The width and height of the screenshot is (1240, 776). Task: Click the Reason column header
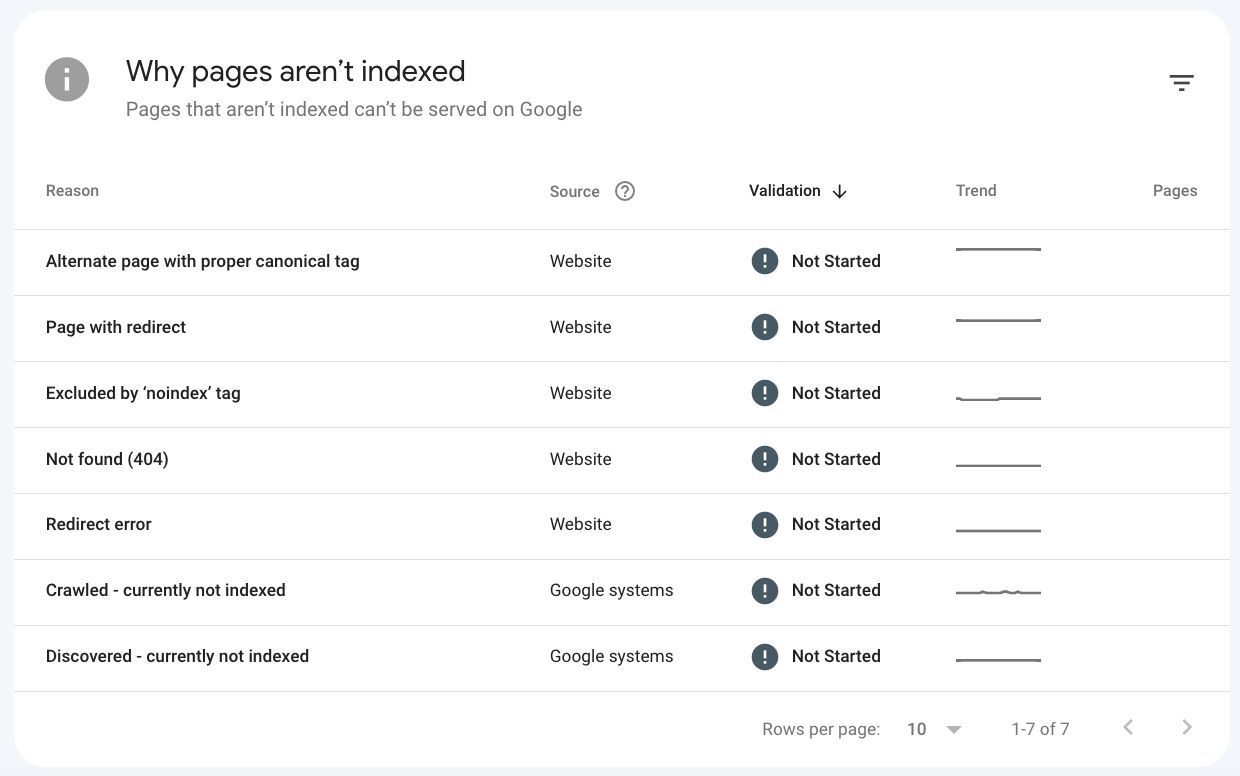click(72, 191)
